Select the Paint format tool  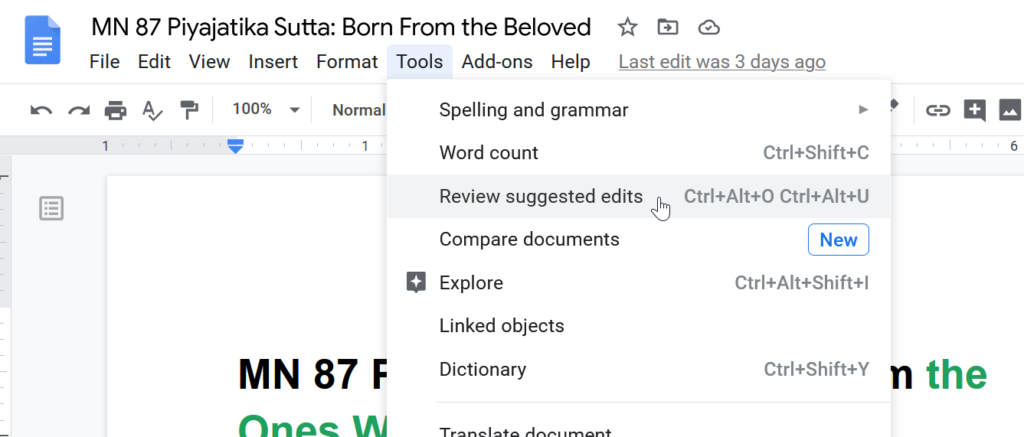189,110
